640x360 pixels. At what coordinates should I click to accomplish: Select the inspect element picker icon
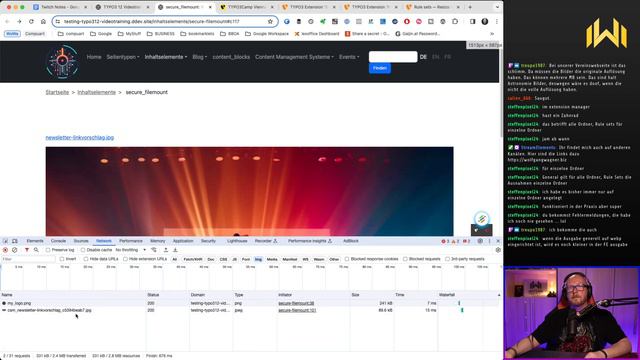pyautogui.click(x=6, y=241)
